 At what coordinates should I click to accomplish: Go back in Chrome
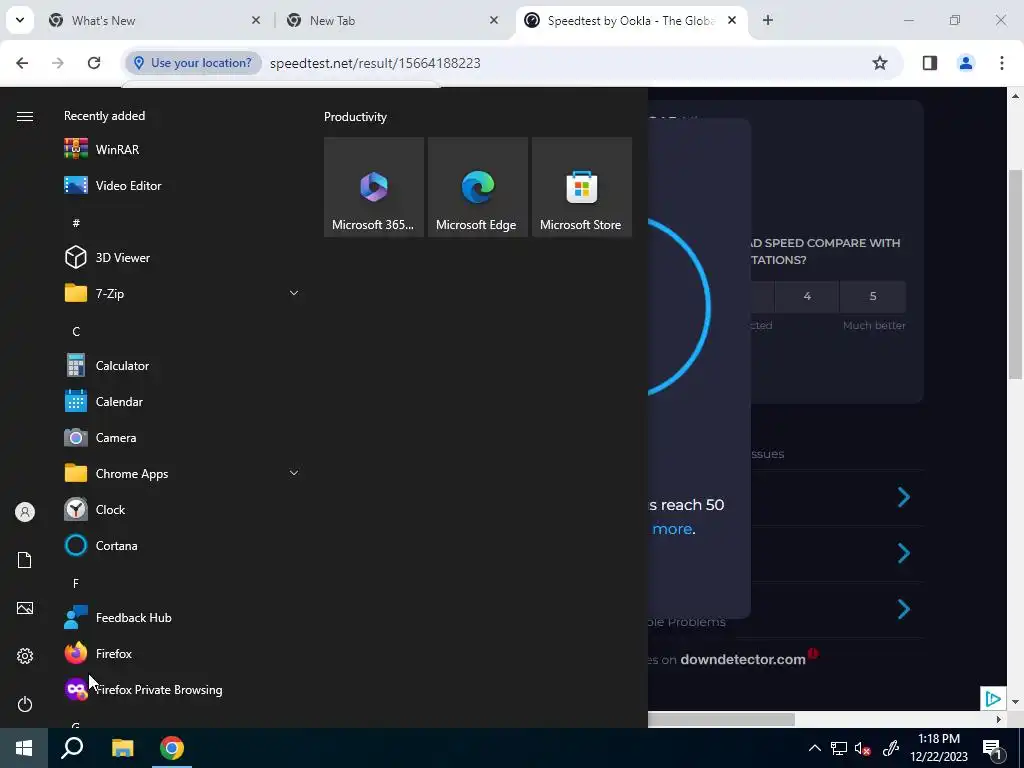(22, 63)
